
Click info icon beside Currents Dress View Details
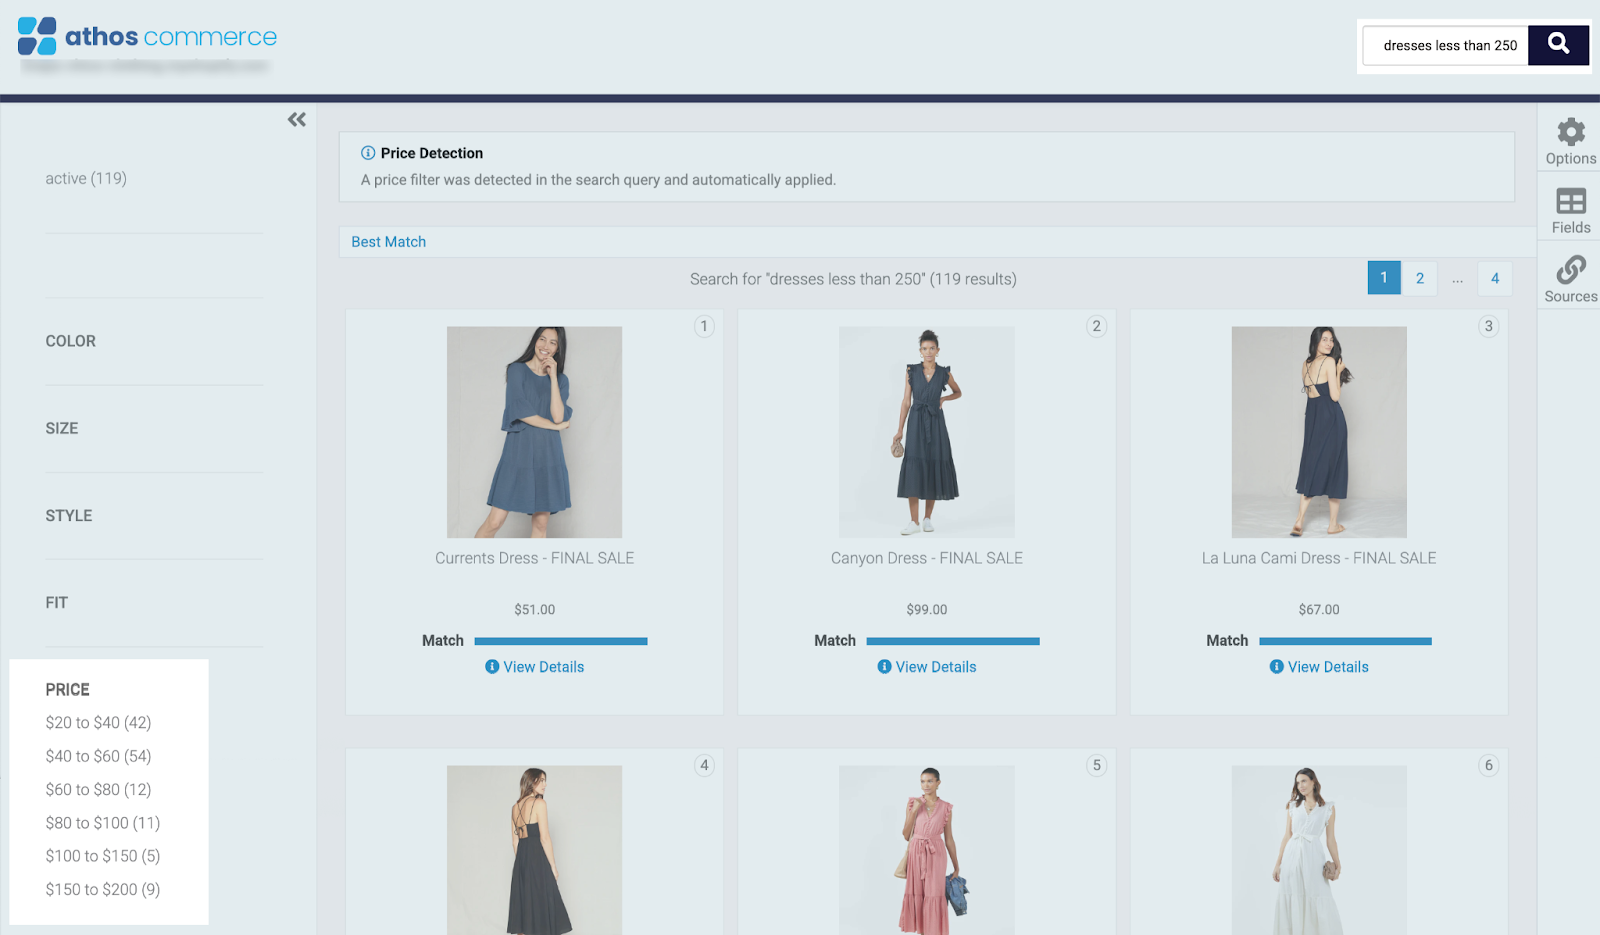click(492, 667)
